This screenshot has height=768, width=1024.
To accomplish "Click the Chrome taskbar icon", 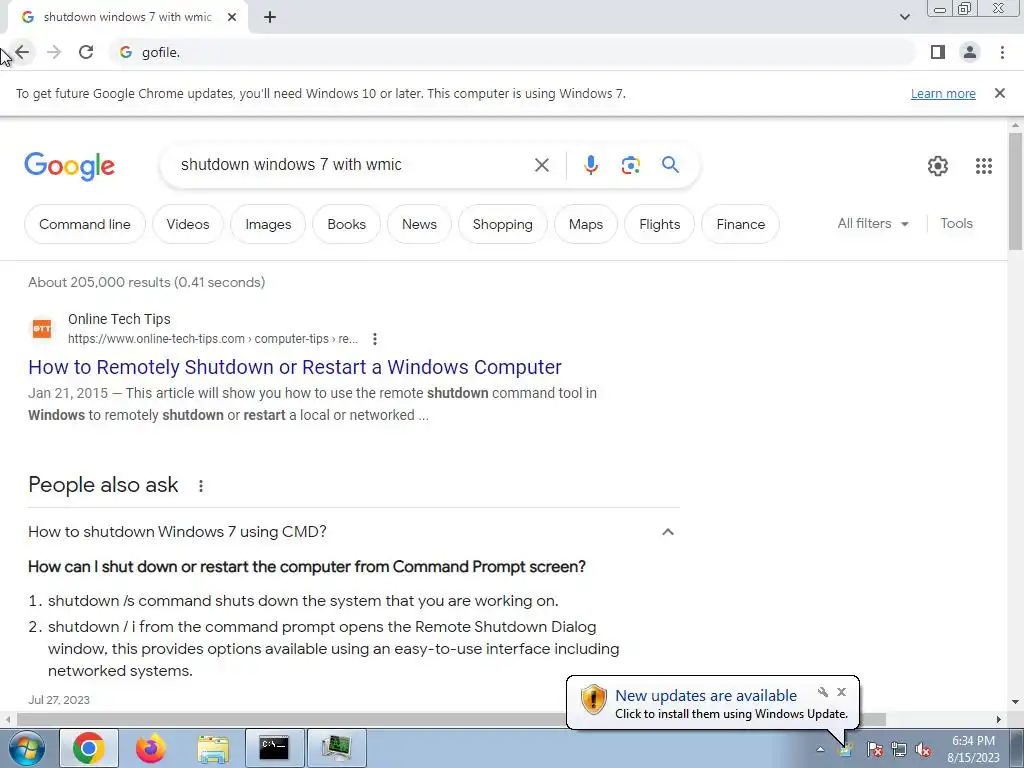I will [x=89, y=748].
